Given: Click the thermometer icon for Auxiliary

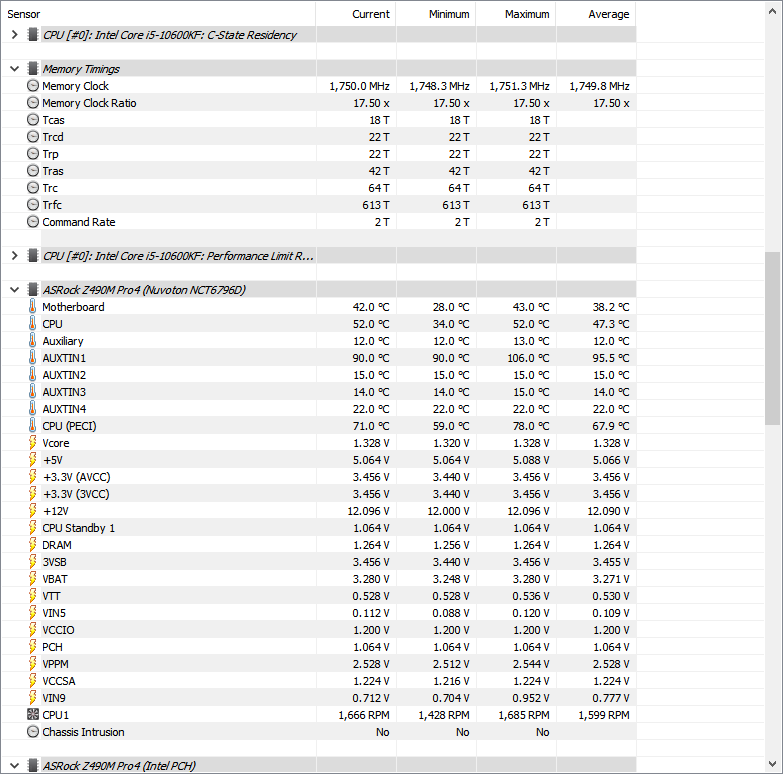Looking at the screenshot, I should pyautogui.click(x=32, y=341).
